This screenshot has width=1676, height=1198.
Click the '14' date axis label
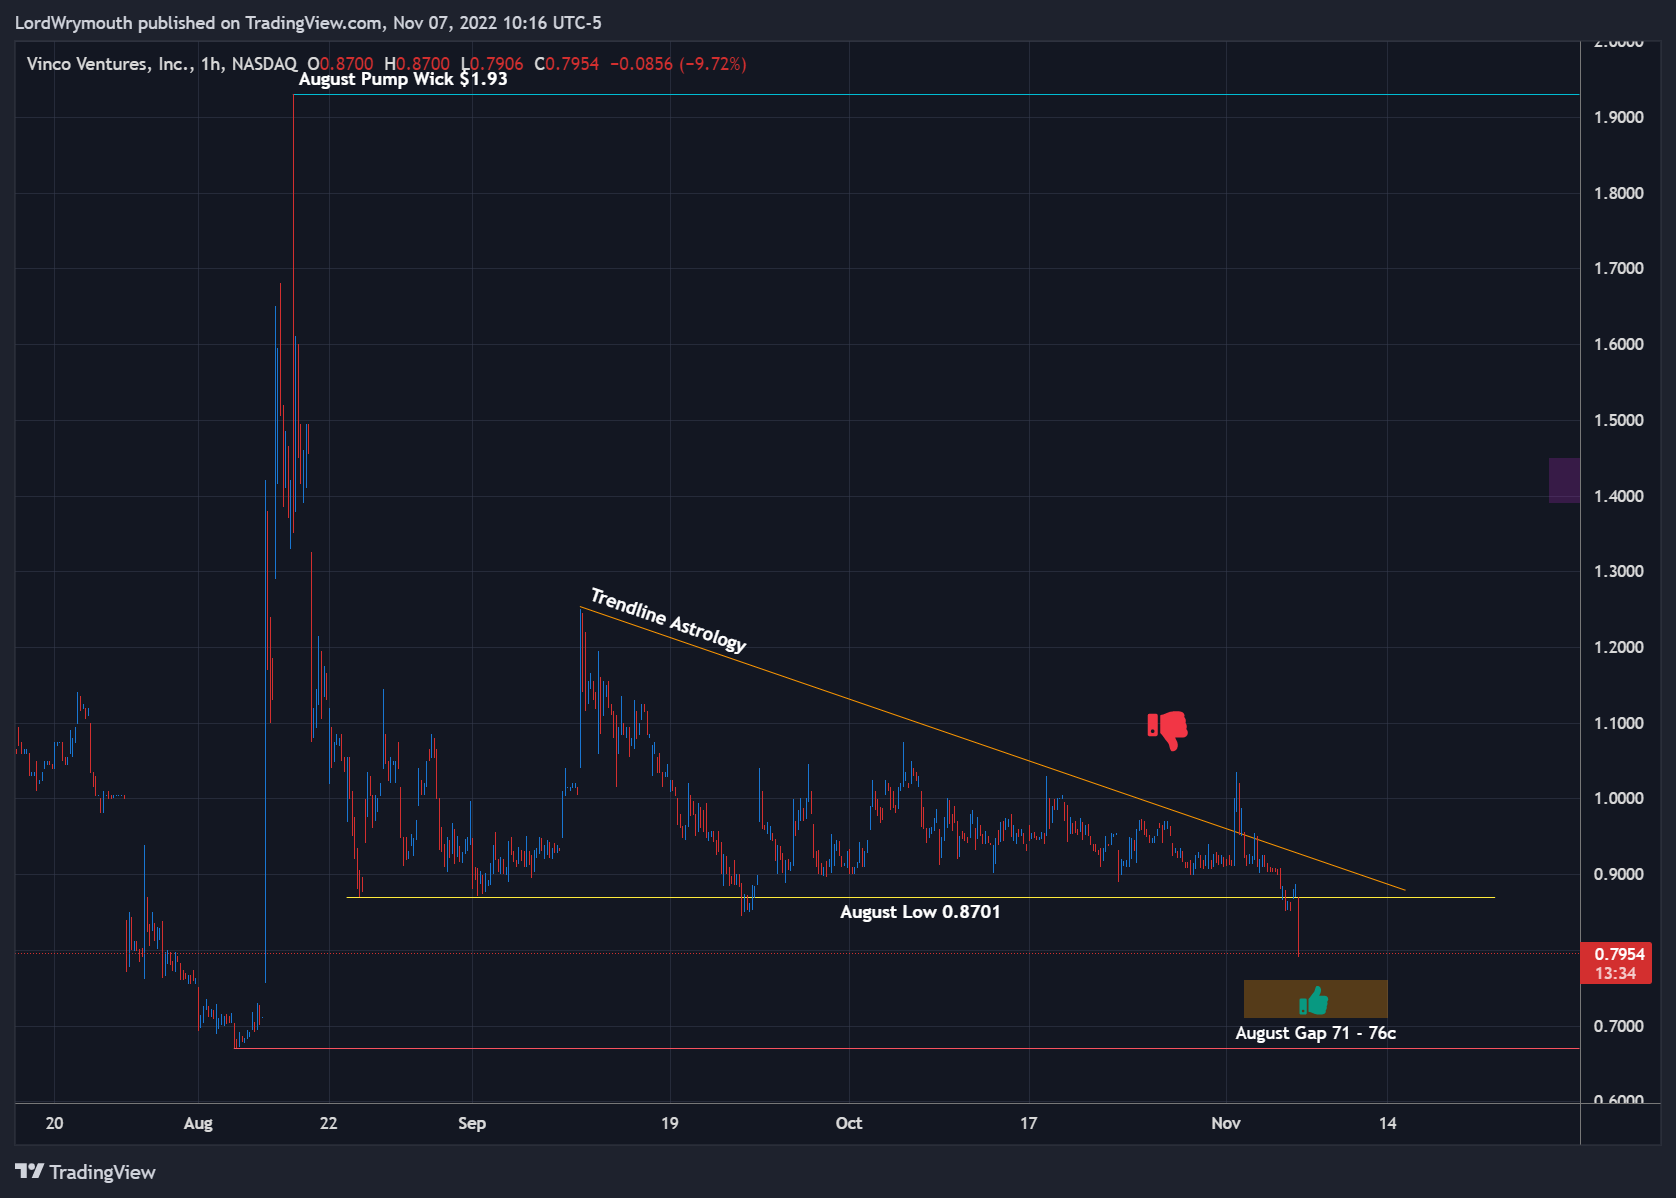pyautogui.click(x=1387, y=1123)
